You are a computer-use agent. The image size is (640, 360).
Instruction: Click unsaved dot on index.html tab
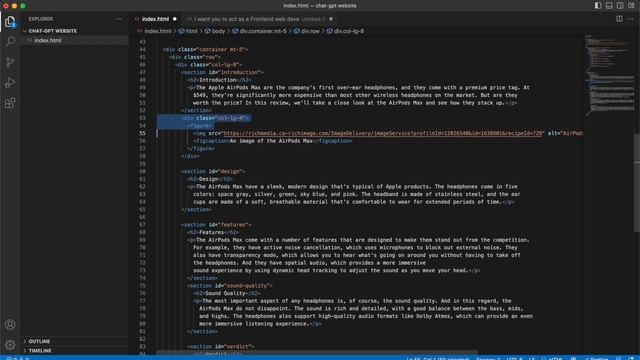point(175,19)
